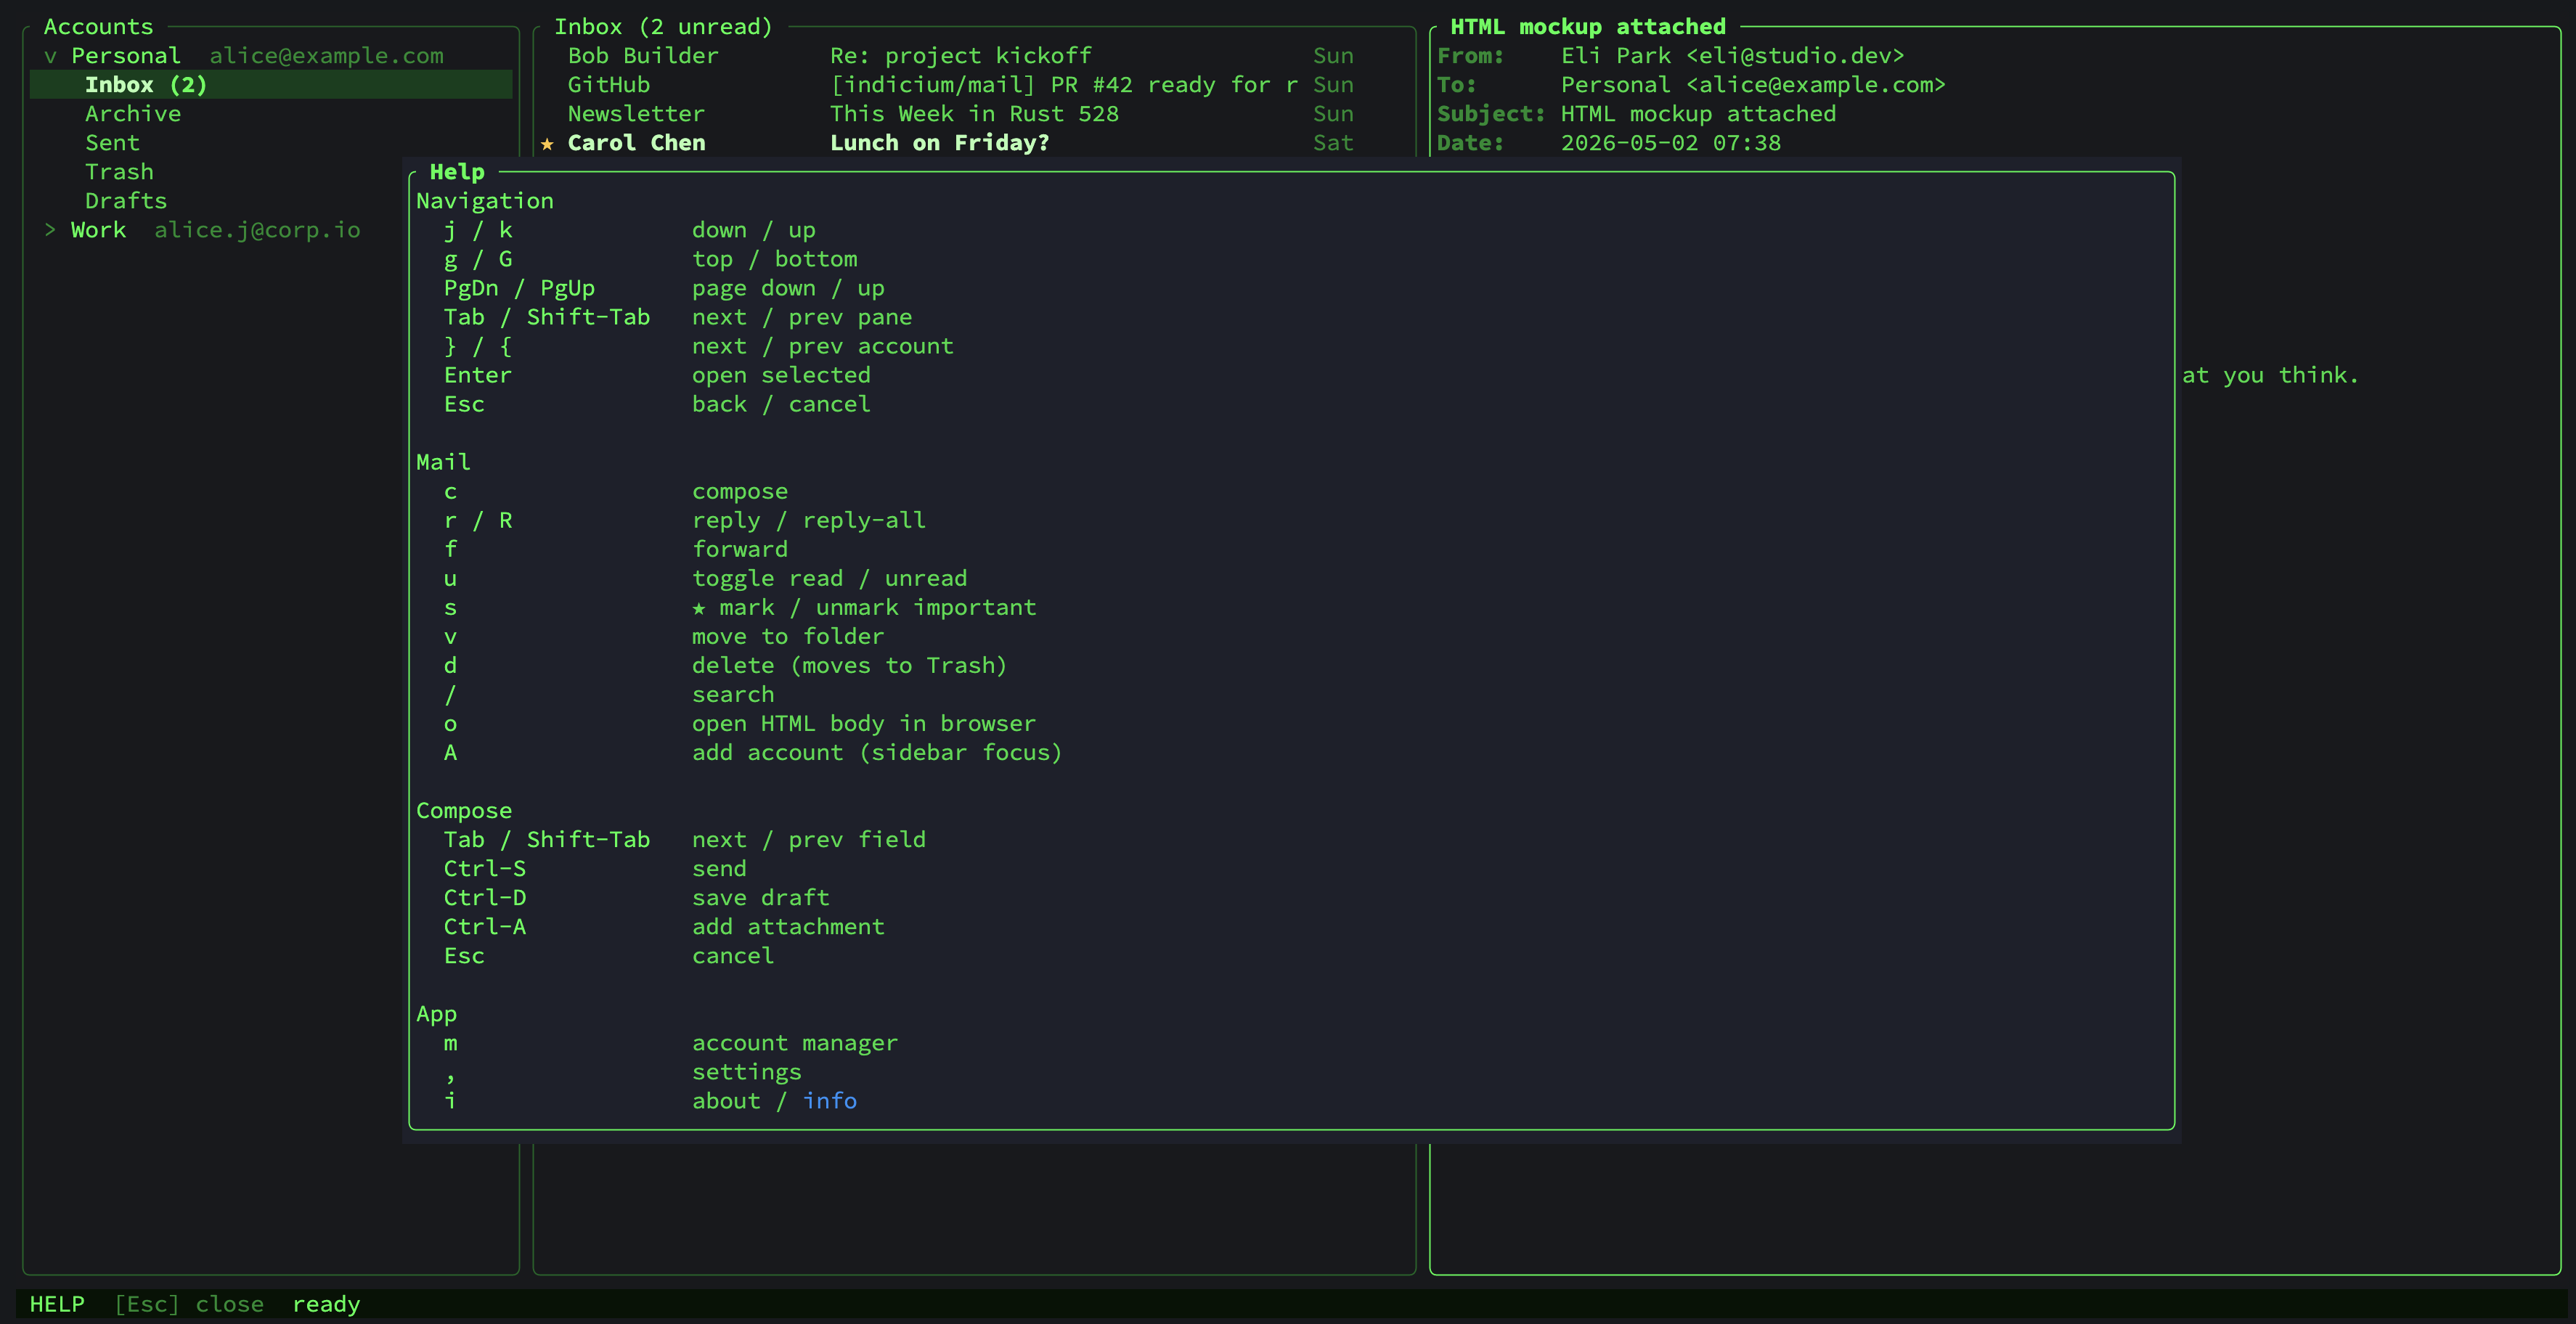The image size is (2576, 1324).
Task: Click the PgDn / PgUp key label
Action: coord(519,289)
